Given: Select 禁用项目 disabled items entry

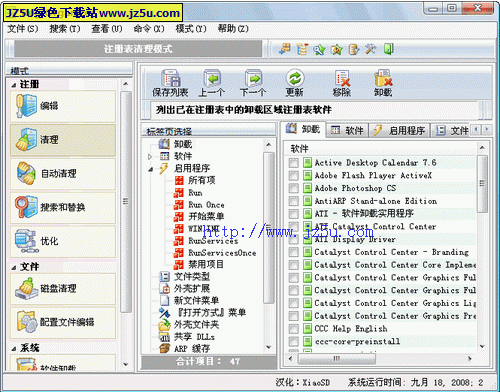Looking at the screenshot, I should 206,265.
